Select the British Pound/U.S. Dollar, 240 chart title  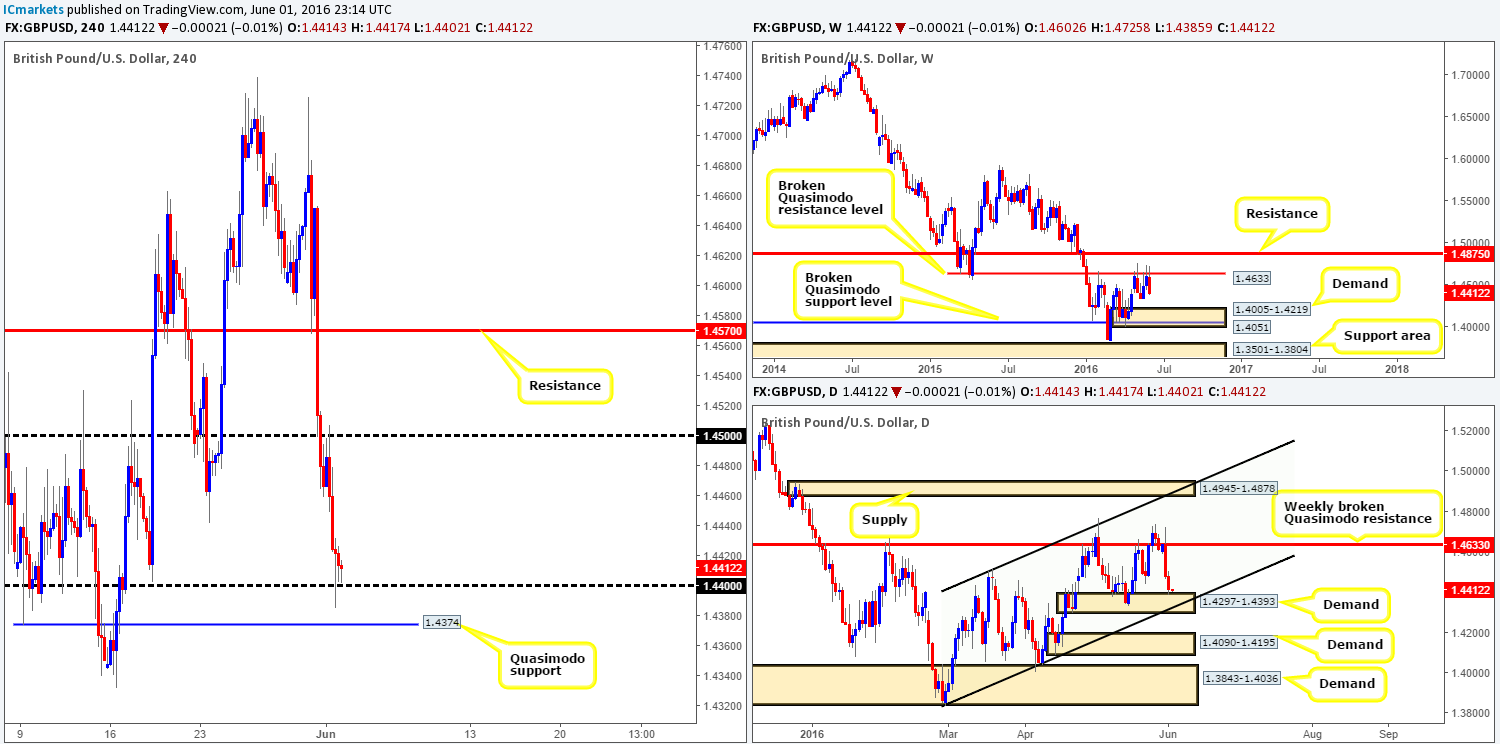point(105,58)
